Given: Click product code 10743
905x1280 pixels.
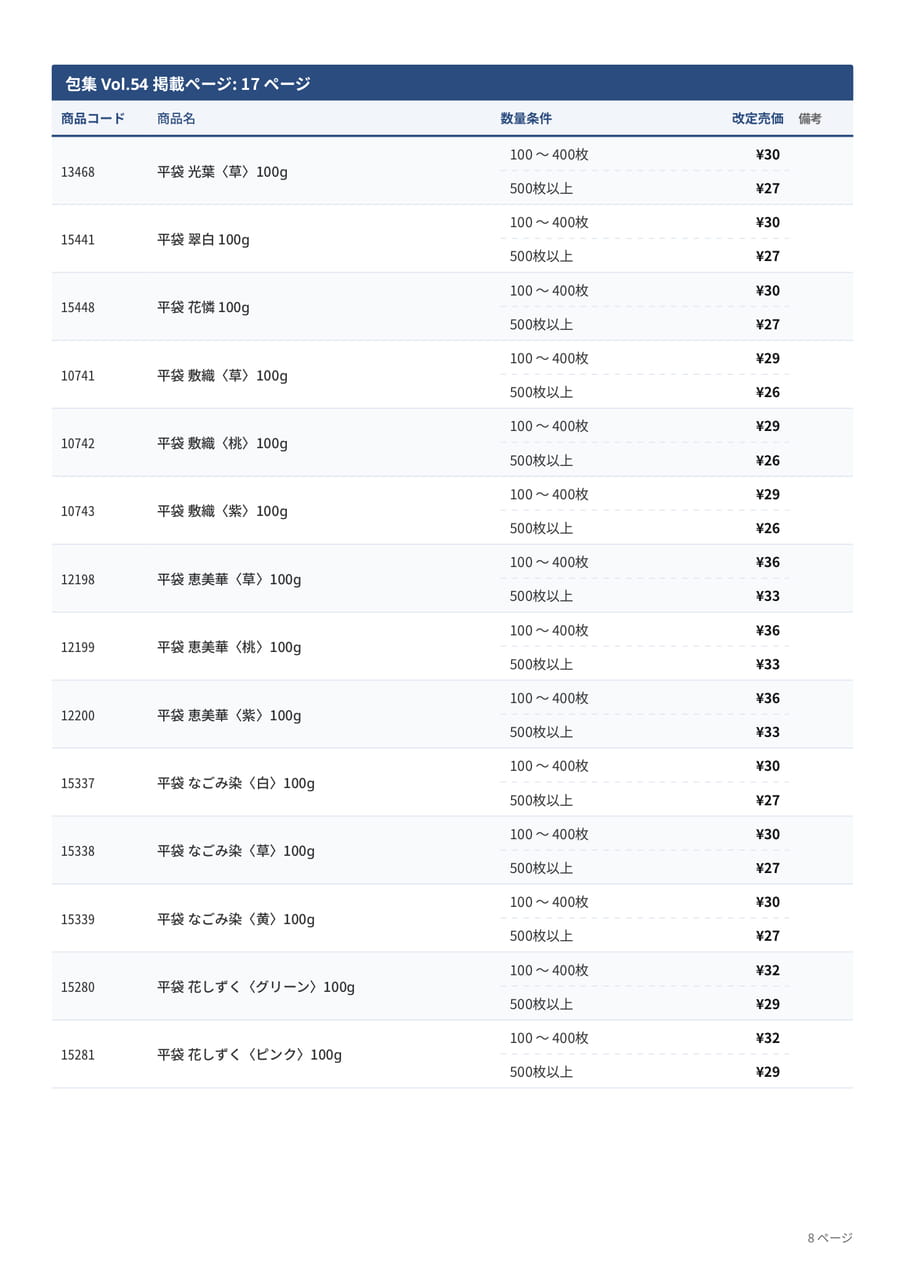Looking at the screenshot, I should point(78,511).
